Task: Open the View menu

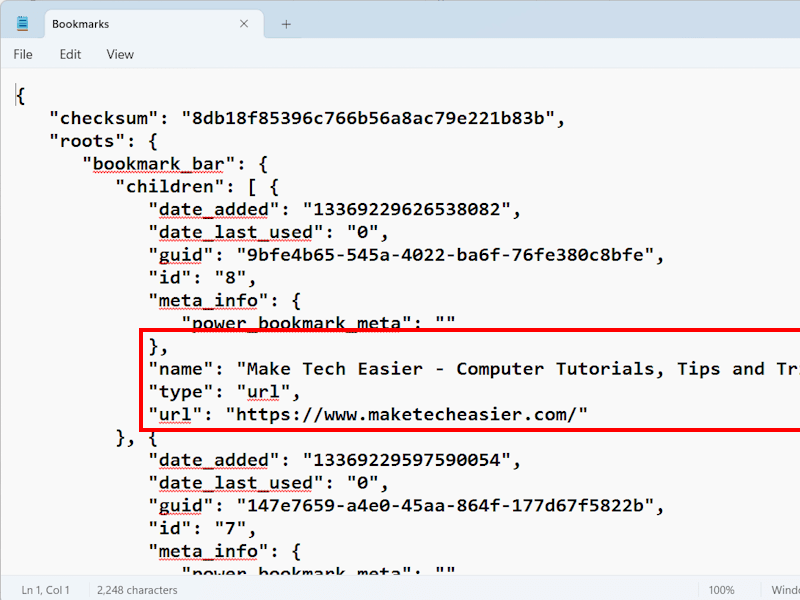Action: (119, 54)
